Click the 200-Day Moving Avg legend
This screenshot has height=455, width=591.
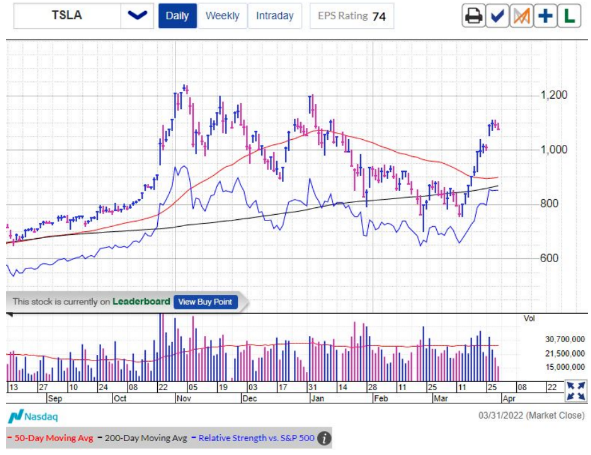142,438
